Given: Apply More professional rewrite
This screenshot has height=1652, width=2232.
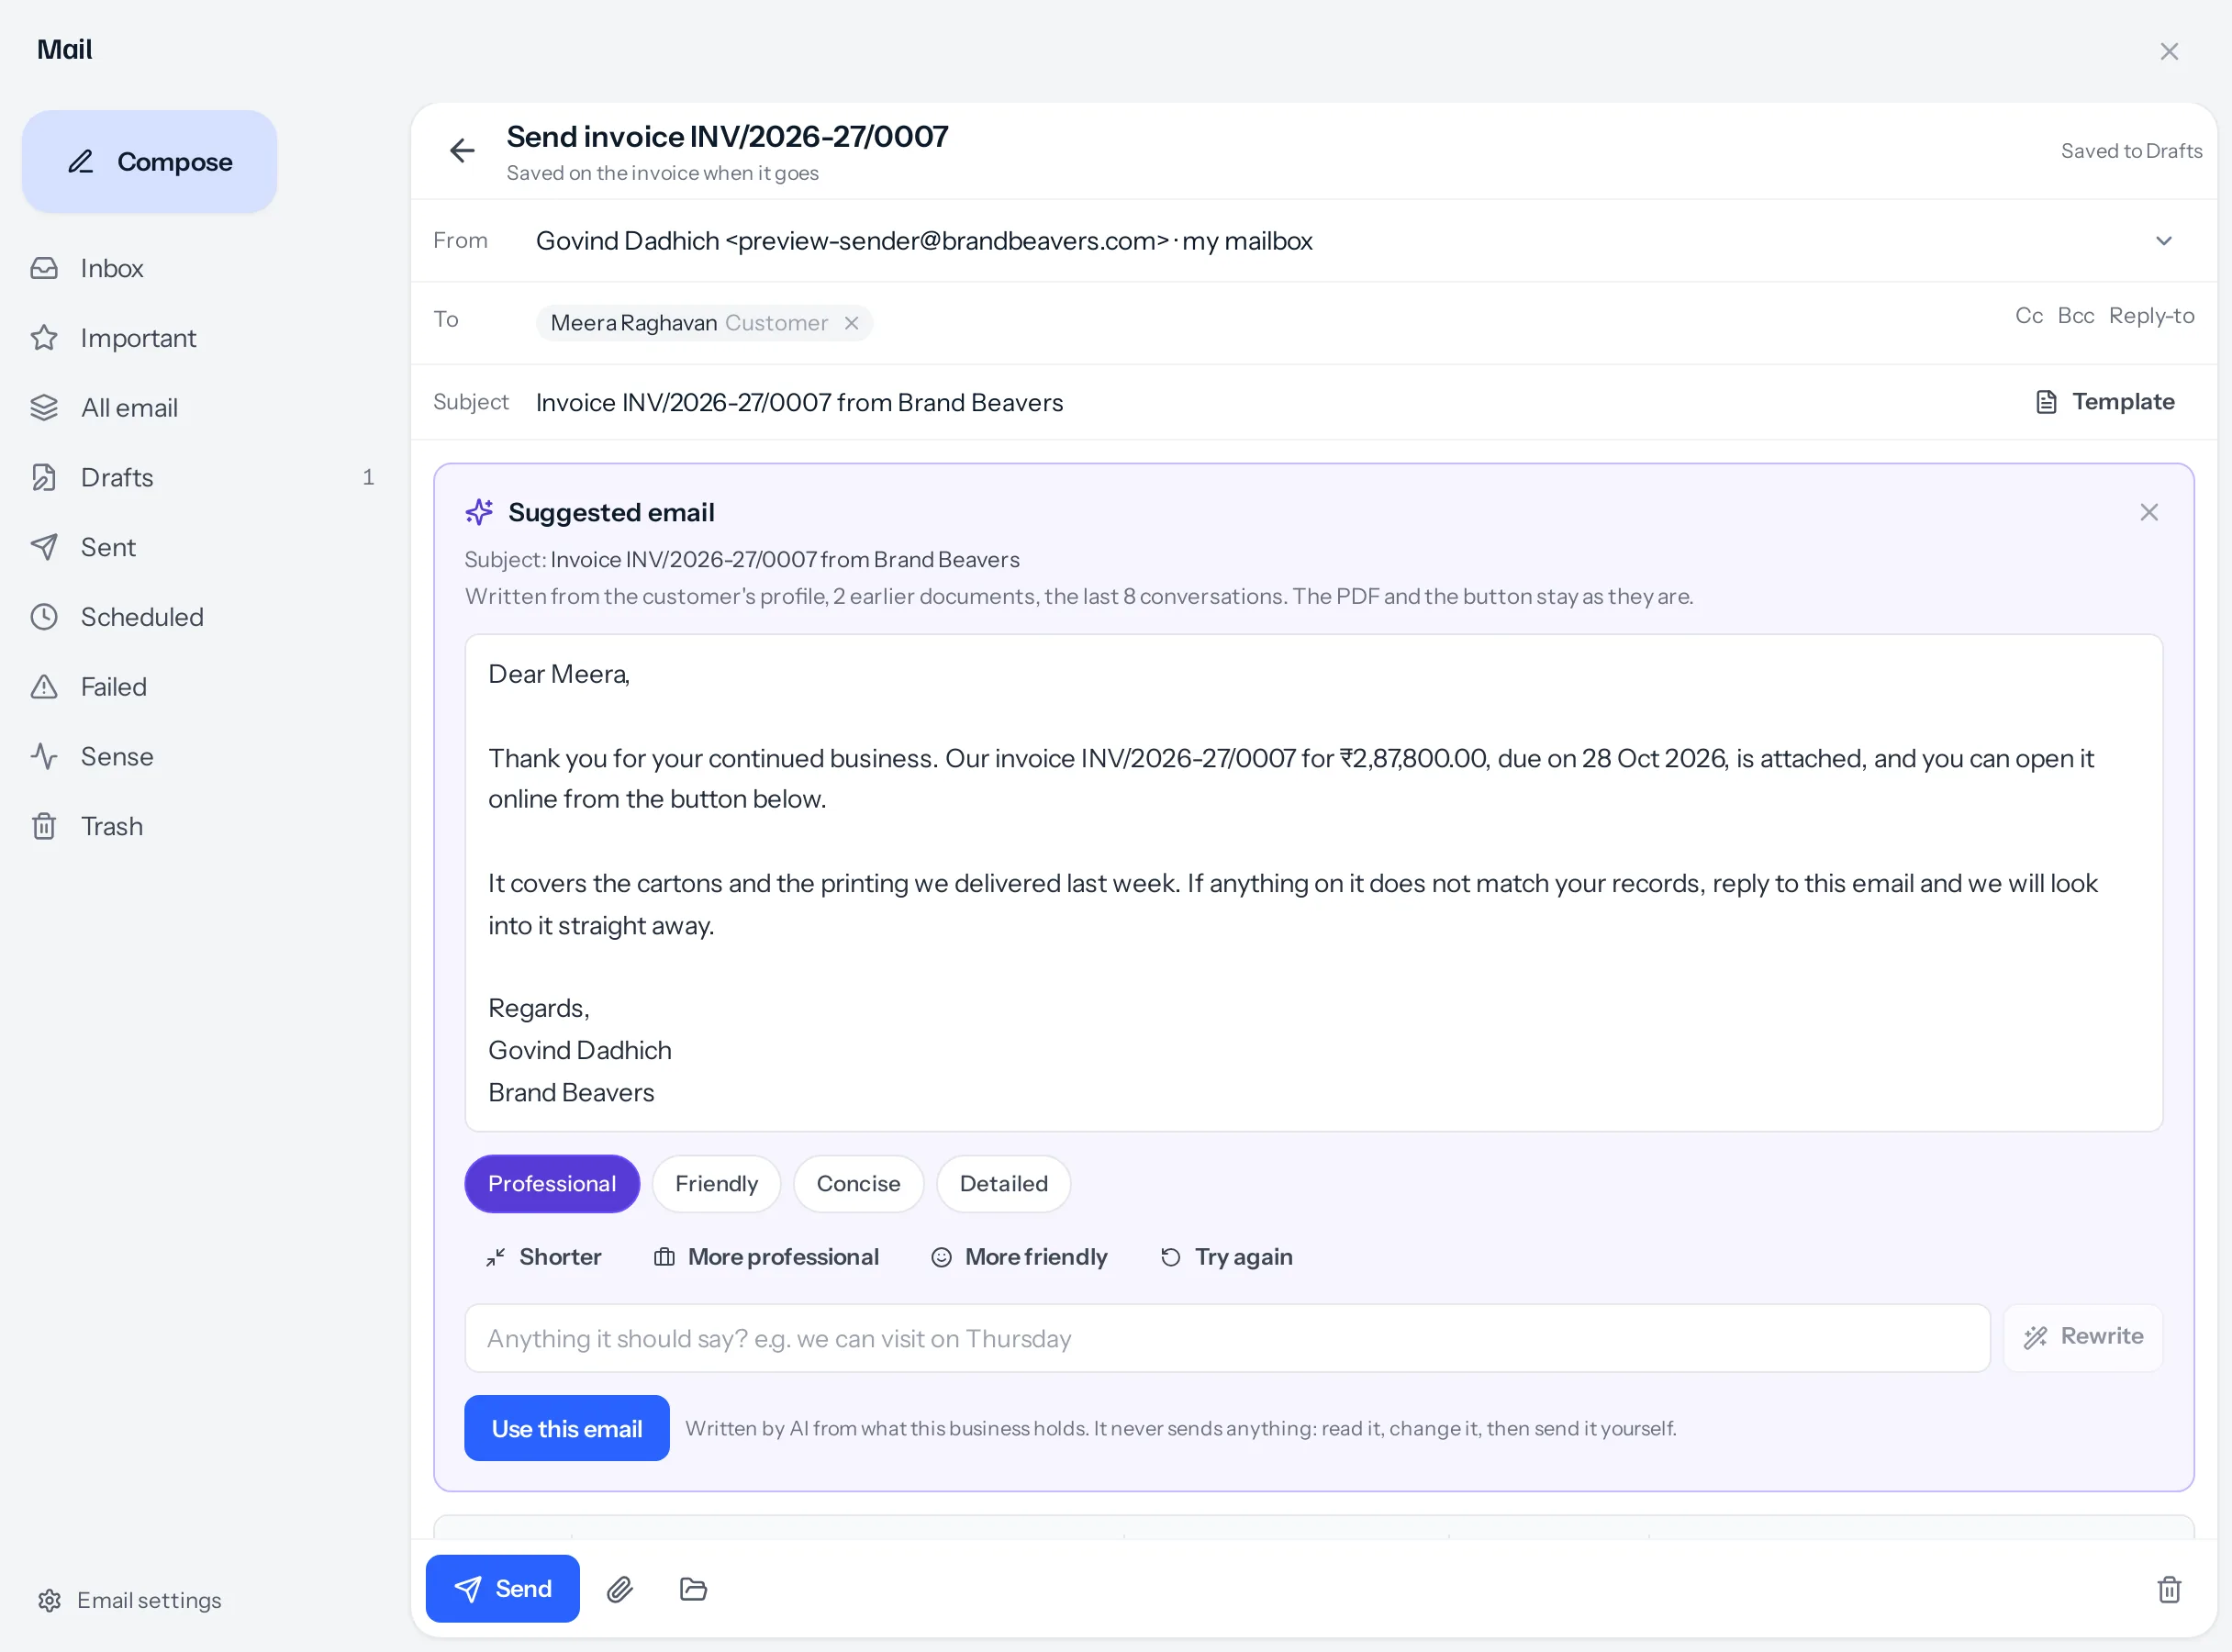Looking at the screenshot, I should (767, 1258).
